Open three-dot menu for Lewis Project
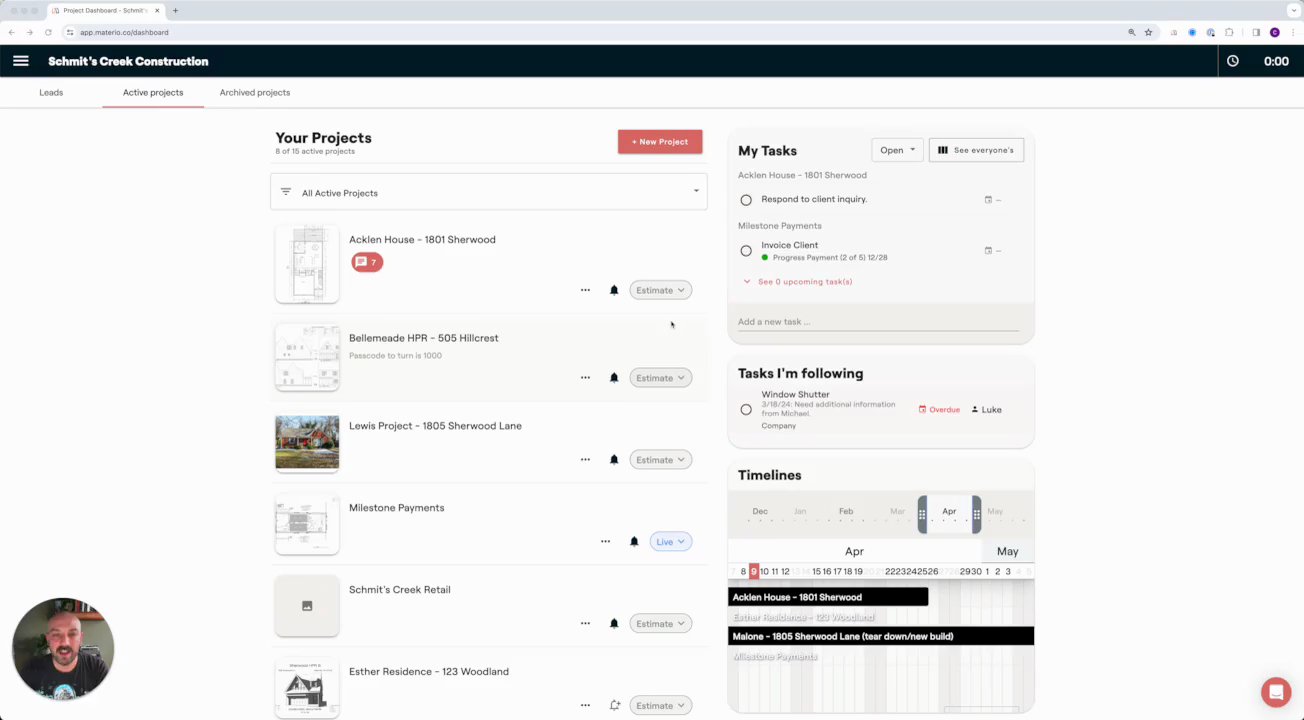1304x720 pixels. 585,460
